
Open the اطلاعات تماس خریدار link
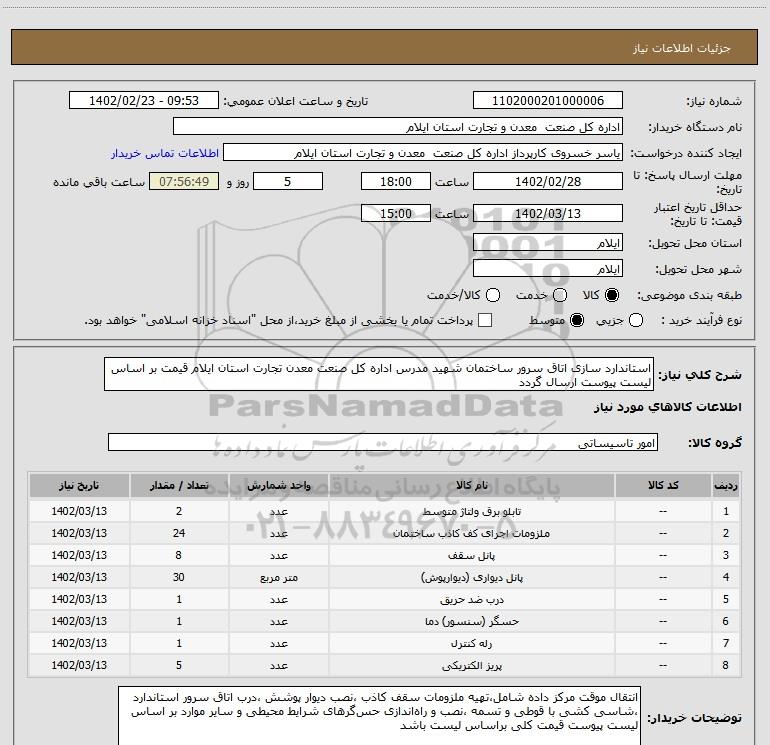[165, 153]
